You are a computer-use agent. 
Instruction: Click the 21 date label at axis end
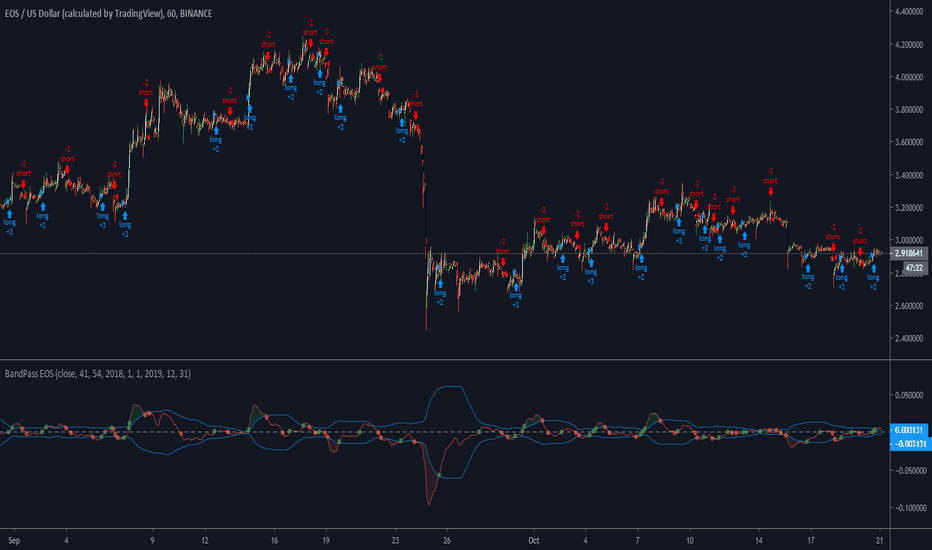coord(880,540)
